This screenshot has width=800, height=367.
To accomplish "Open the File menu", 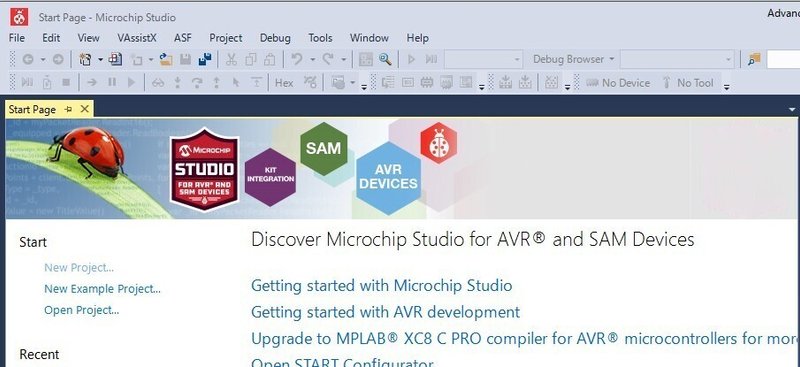I will click(16, 38).
